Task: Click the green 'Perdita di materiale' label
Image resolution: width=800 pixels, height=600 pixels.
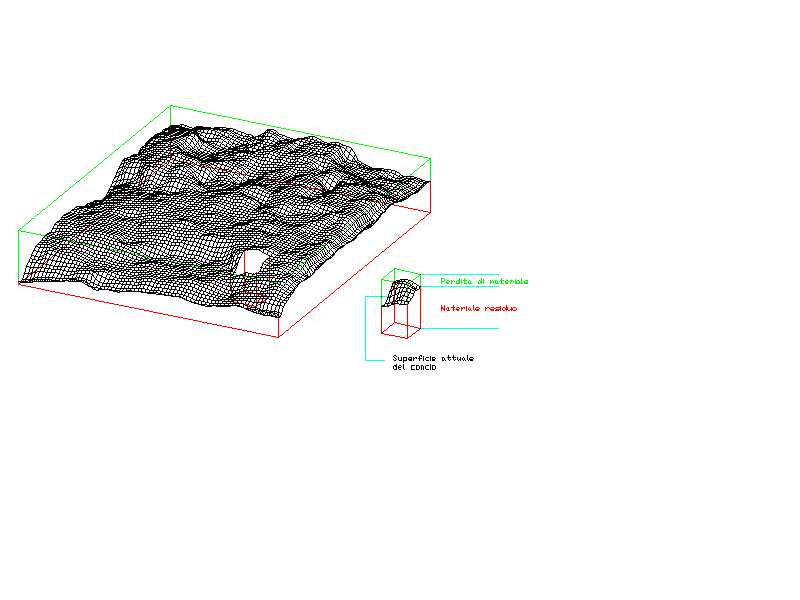Action: (484, 282)
